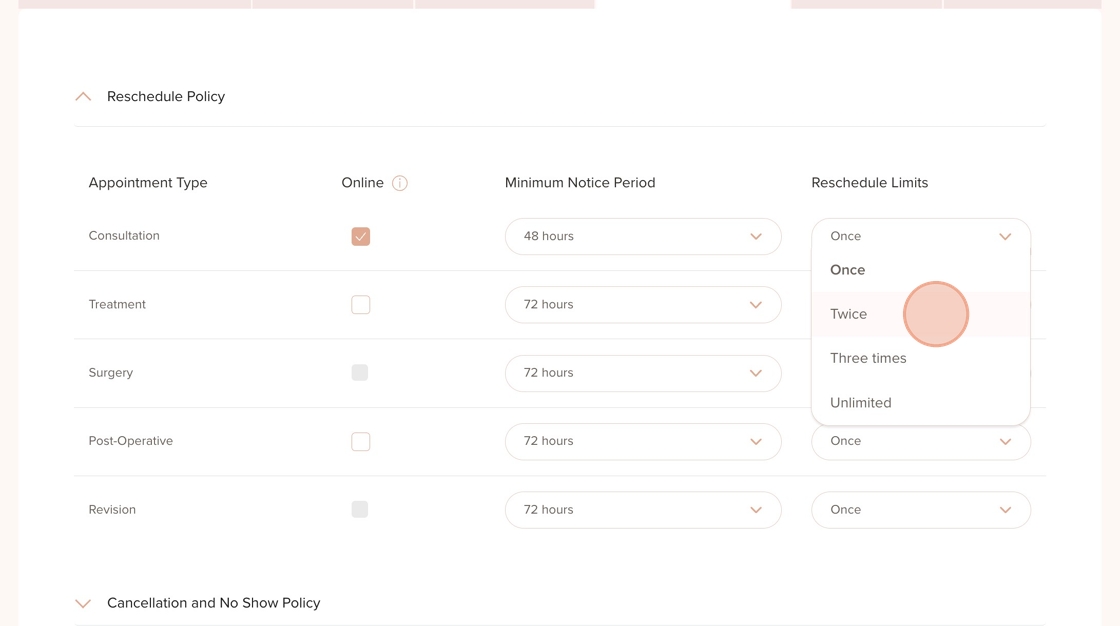Open Treatment minimum notice dropdown
The width and height of the screenshot is (1120, 626).
(642, 305)
